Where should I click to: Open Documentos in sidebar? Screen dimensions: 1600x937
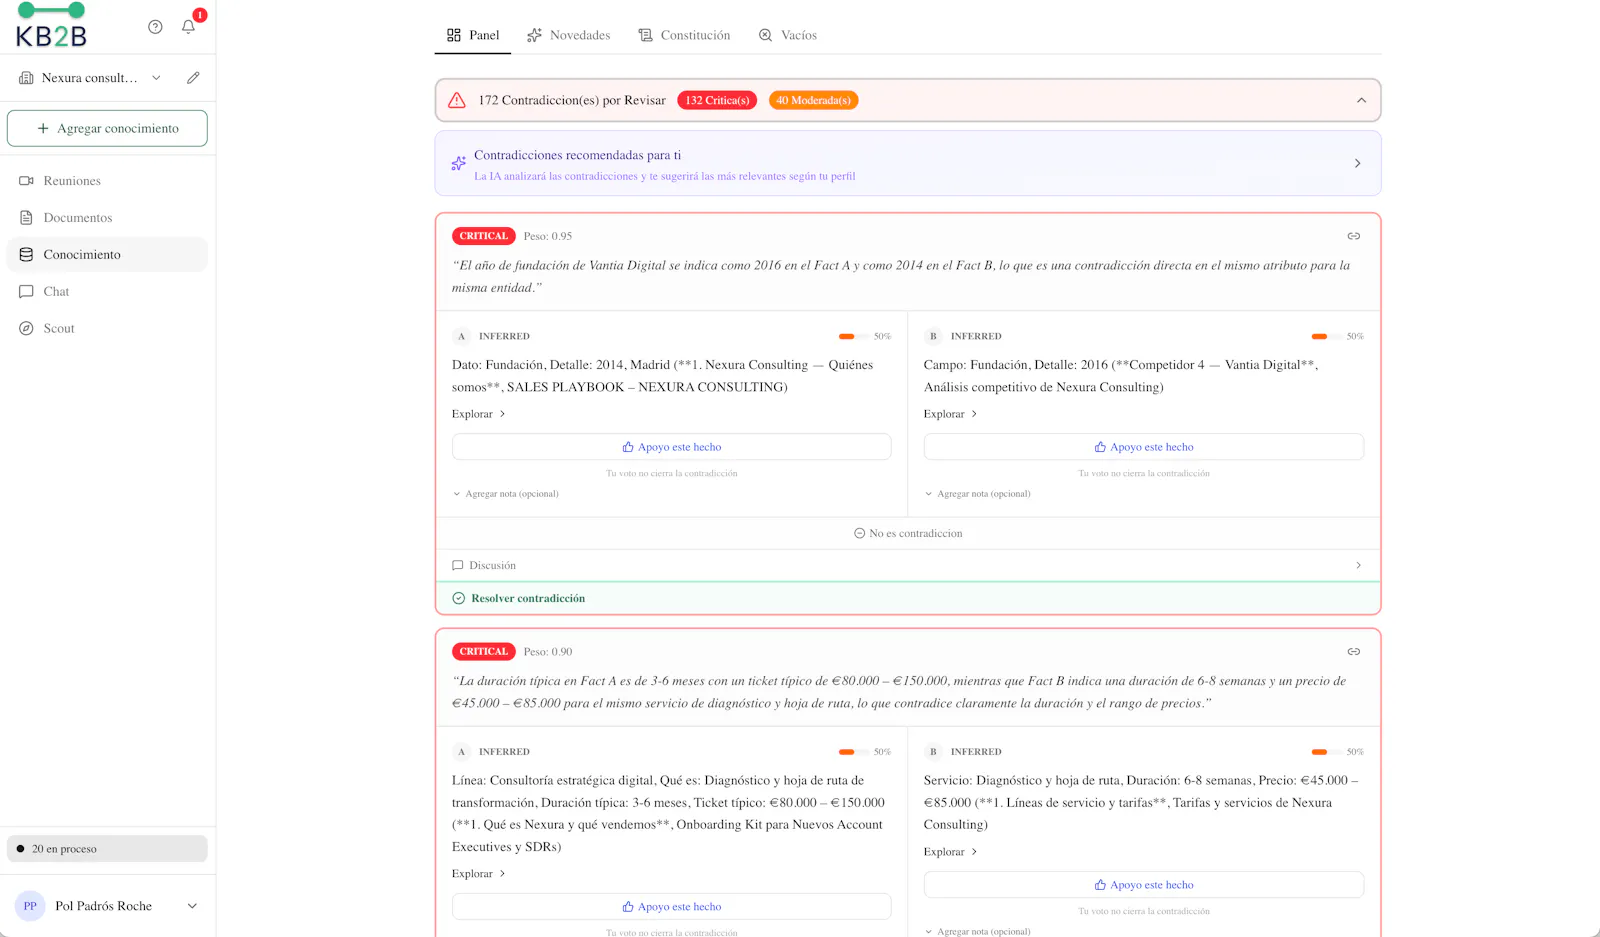[107, 218]
